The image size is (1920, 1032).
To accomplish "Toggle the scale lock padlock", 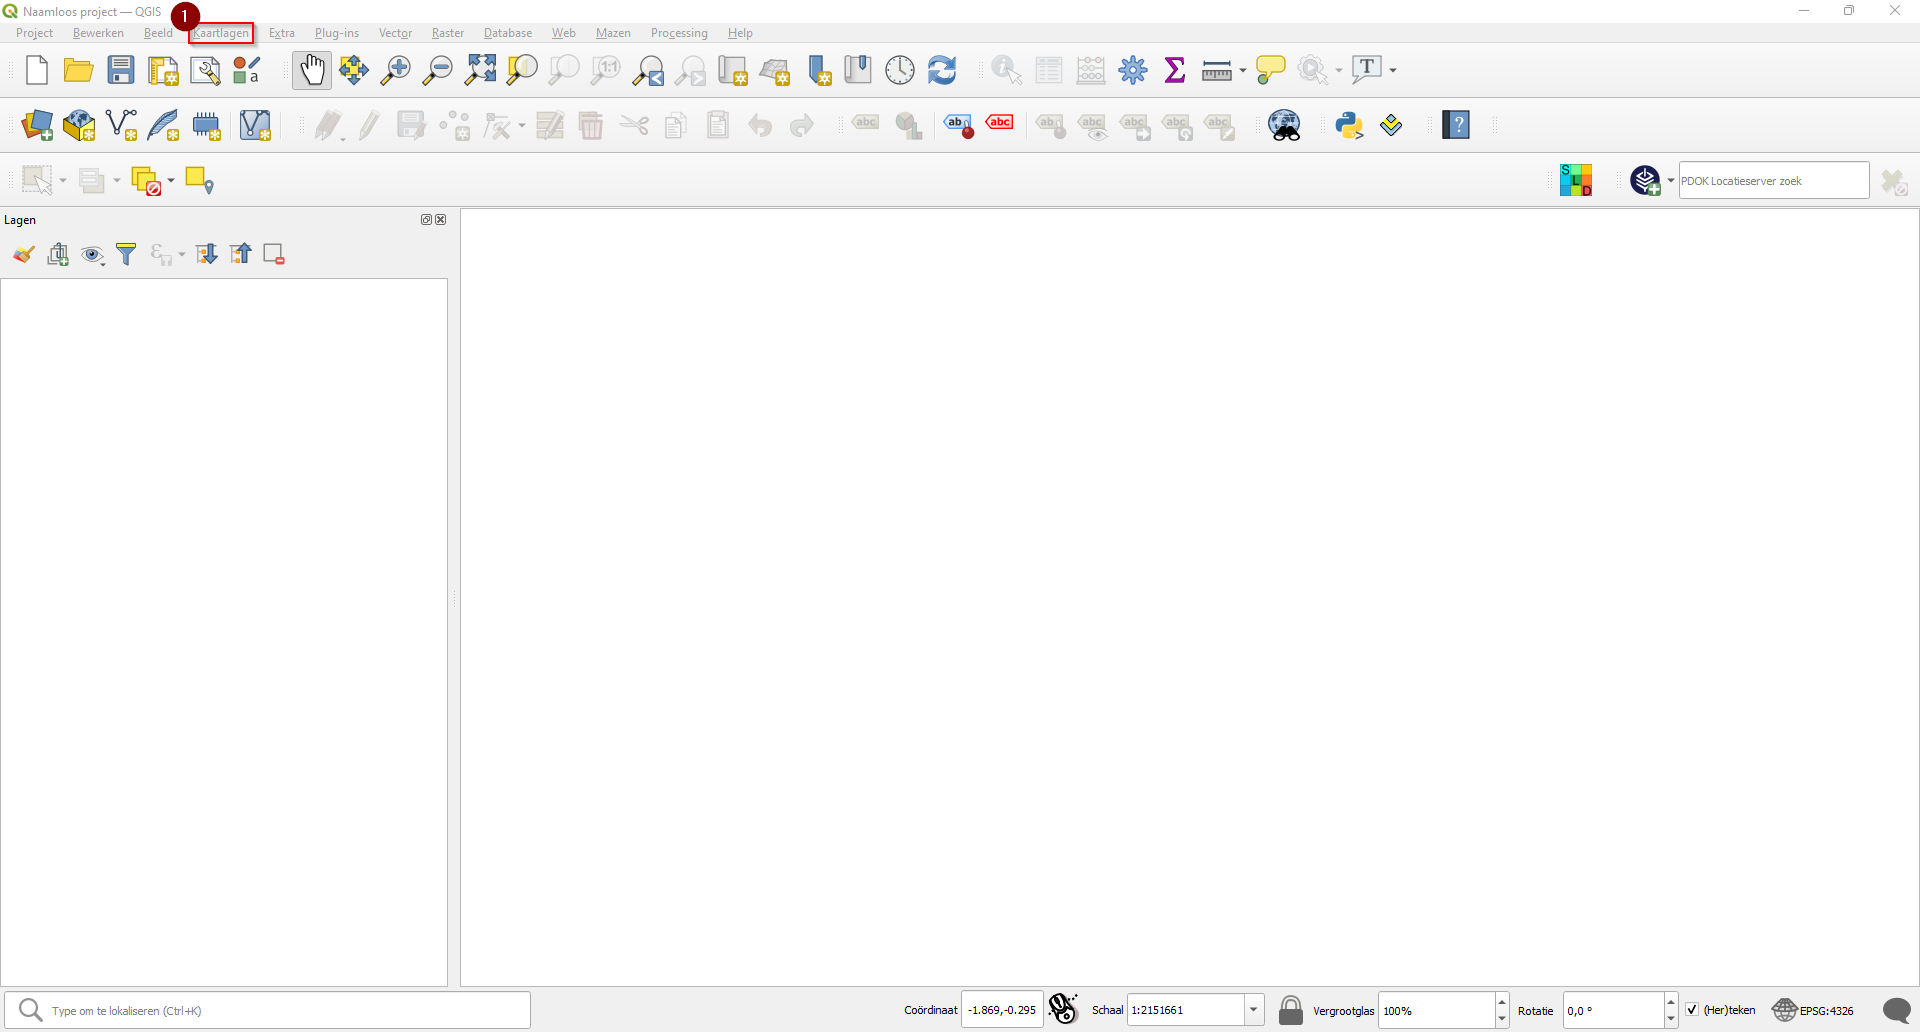I will [1291, 1010].
